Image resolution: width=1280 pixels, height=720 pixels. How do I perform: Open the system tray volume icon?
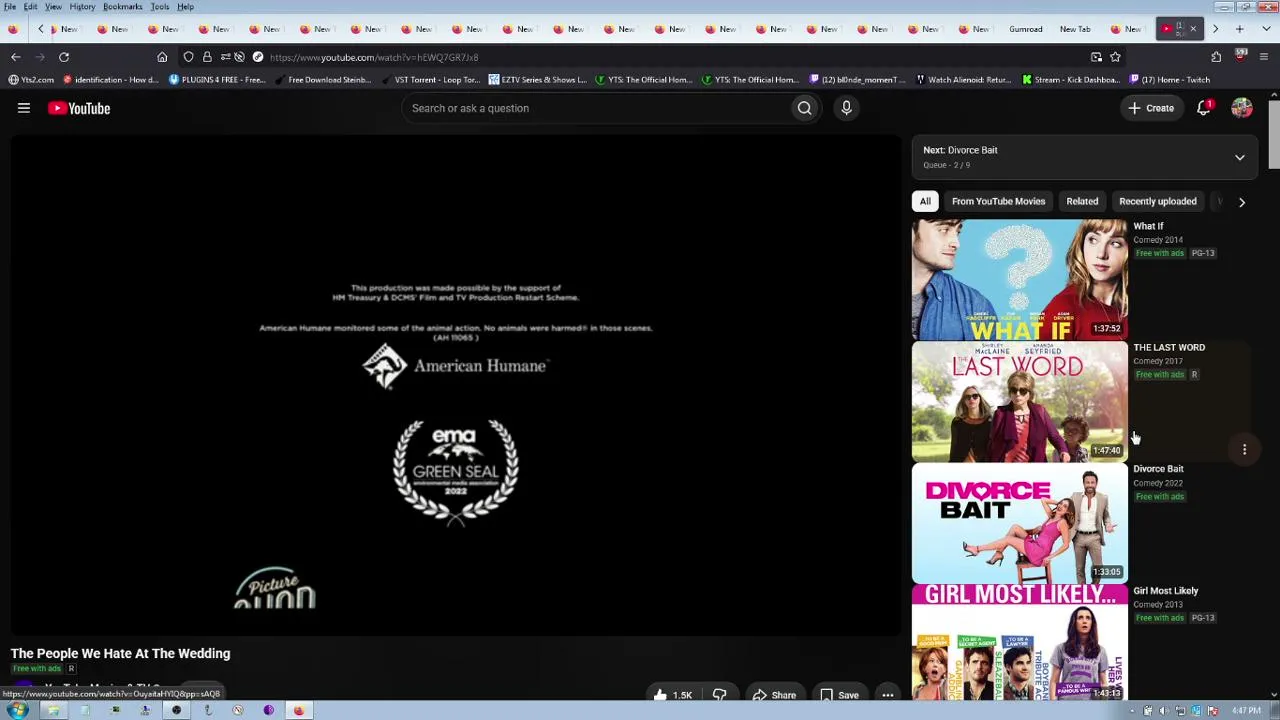click(1164, 711)
